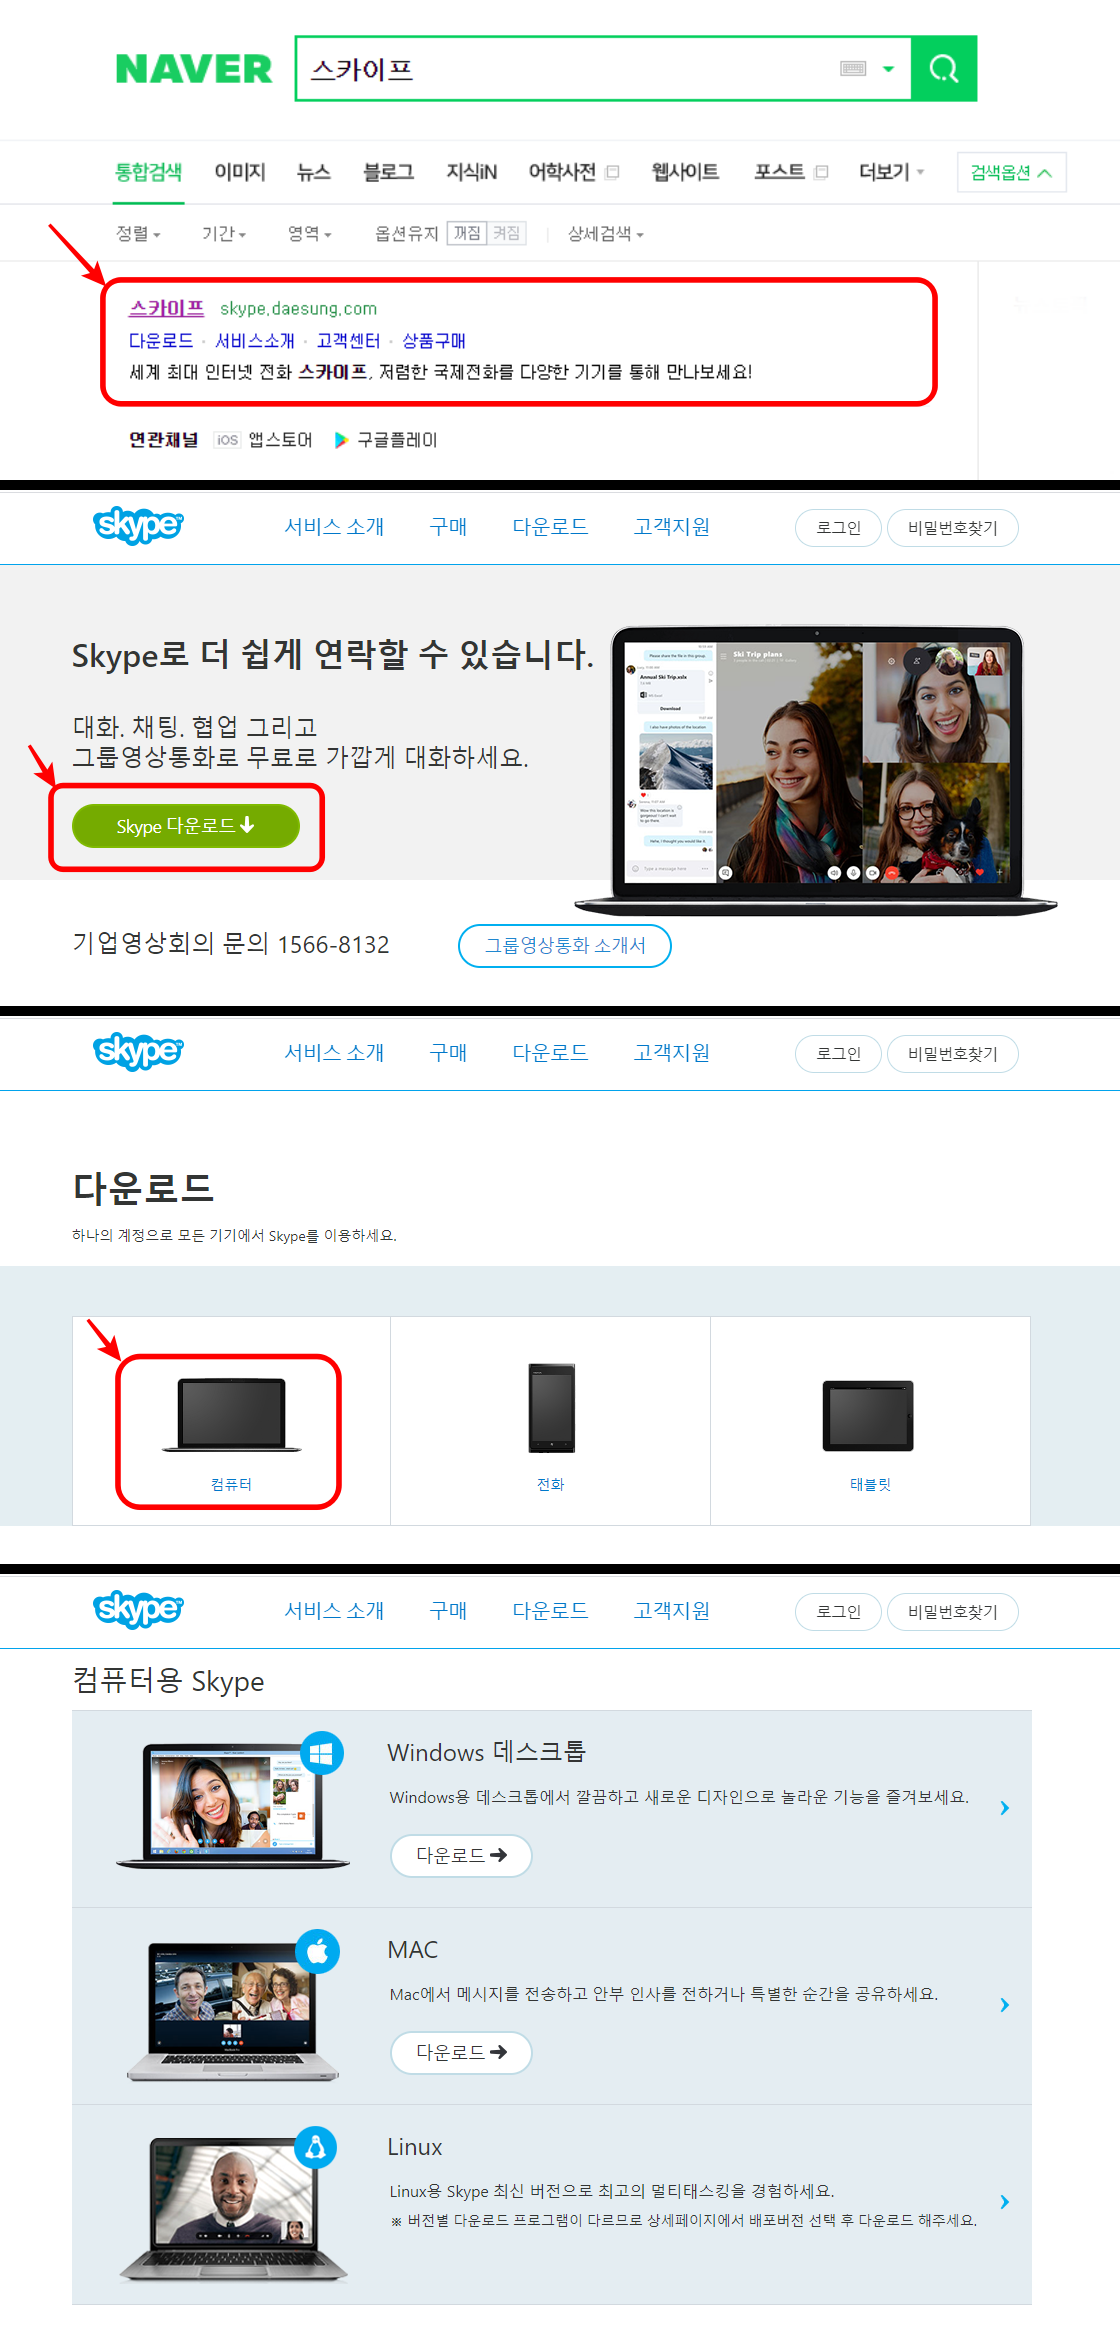Click 비밀번호찾기 on the 컴퓨터용 Skype page
The width and height of the screenshot is (1120, 2339).
point(952,1612)
